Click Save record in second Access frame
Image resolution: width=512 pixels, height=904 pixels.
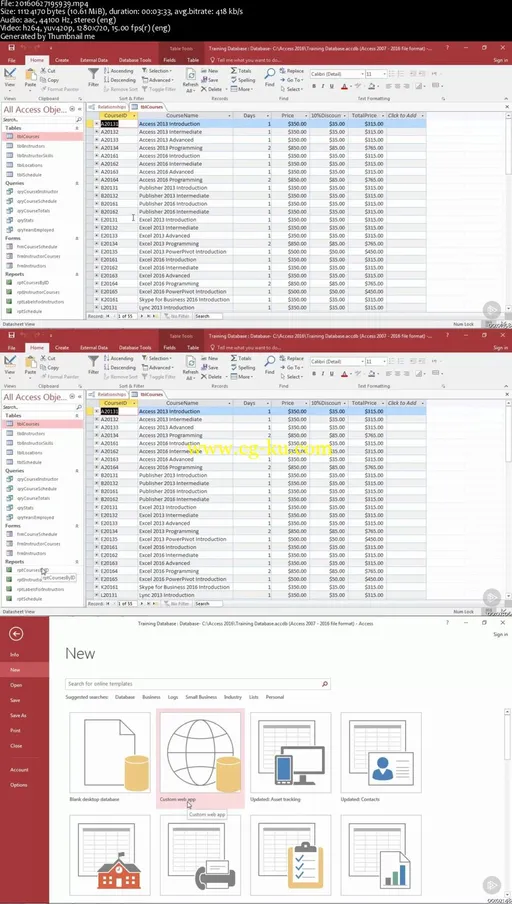[x=209, y=367]
